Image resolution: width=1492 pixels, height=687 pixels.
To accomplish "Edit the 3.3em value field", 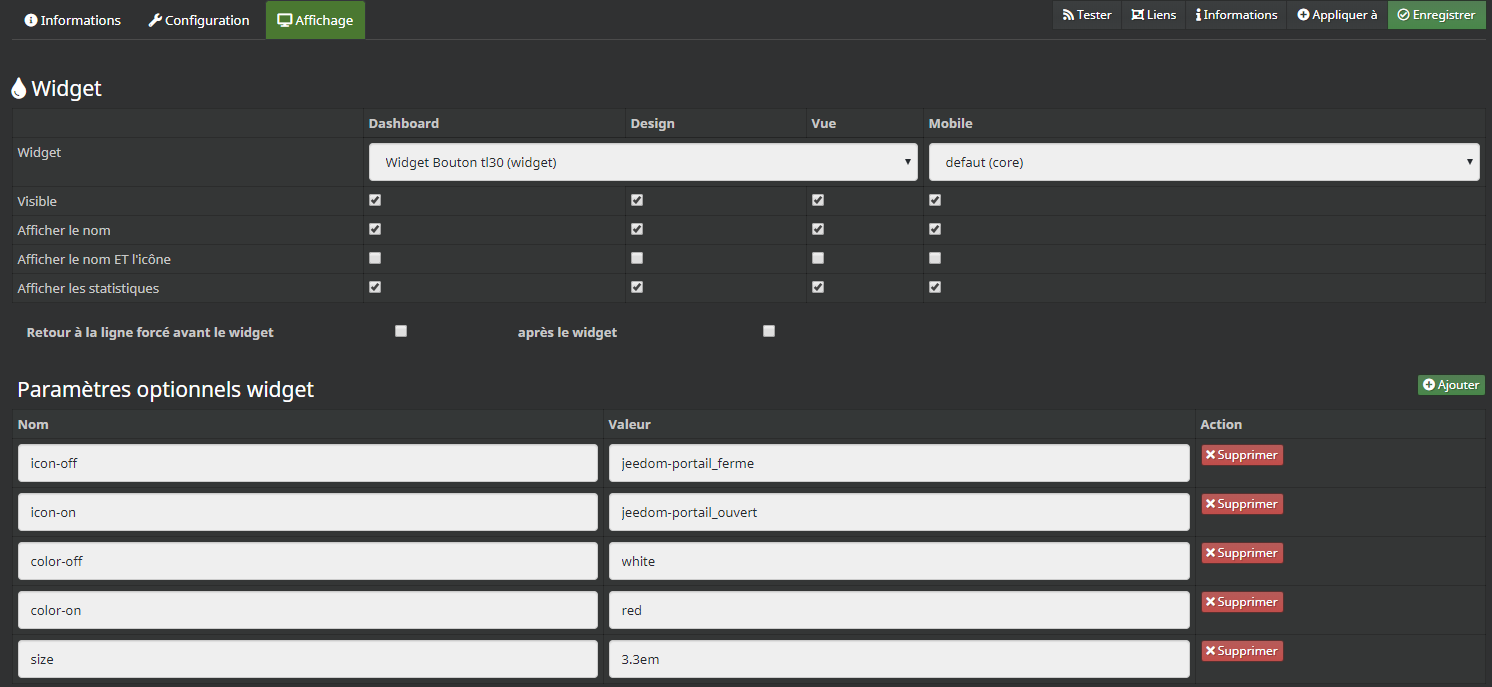I will (899, 659).
